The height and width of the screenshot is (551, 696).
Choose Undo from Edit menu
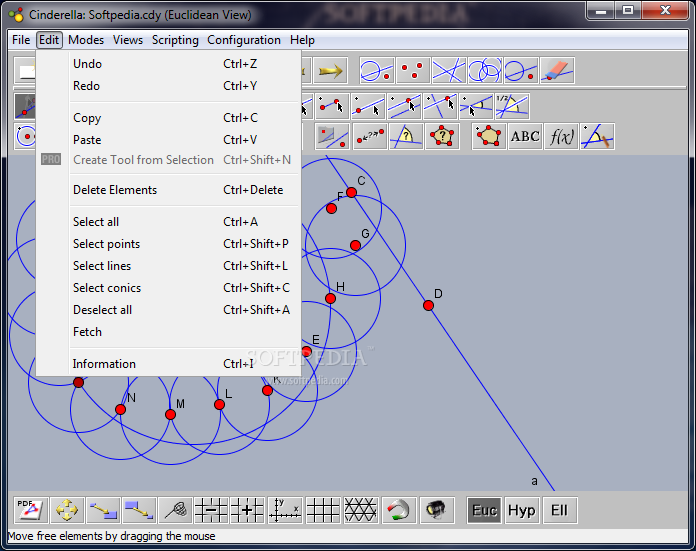coord(168,64)
